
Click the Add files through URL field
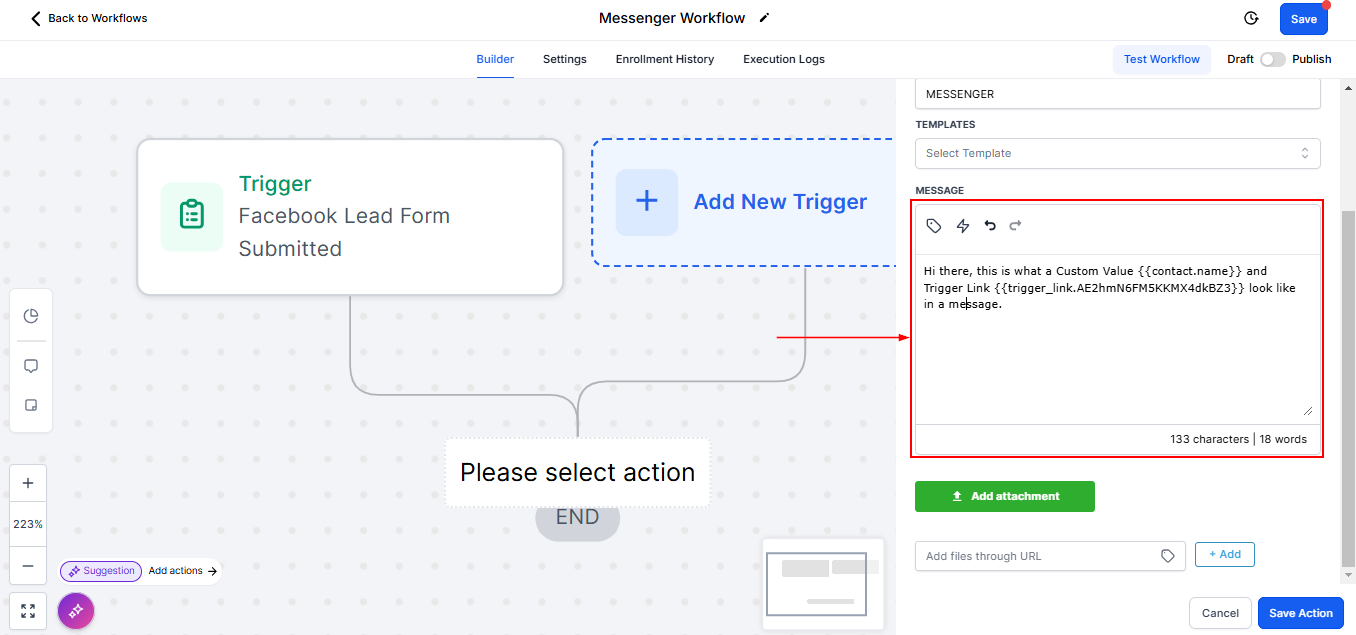click(1040, 556)
